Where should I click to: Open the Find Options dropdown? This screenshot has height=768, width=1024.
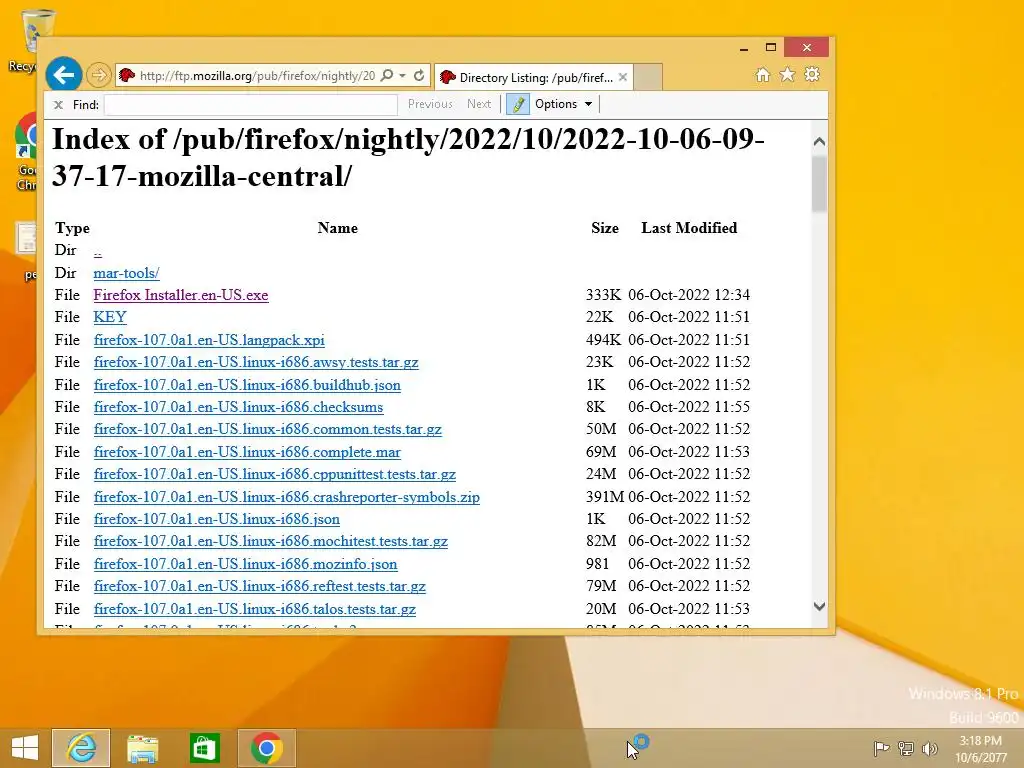point(564,104)
